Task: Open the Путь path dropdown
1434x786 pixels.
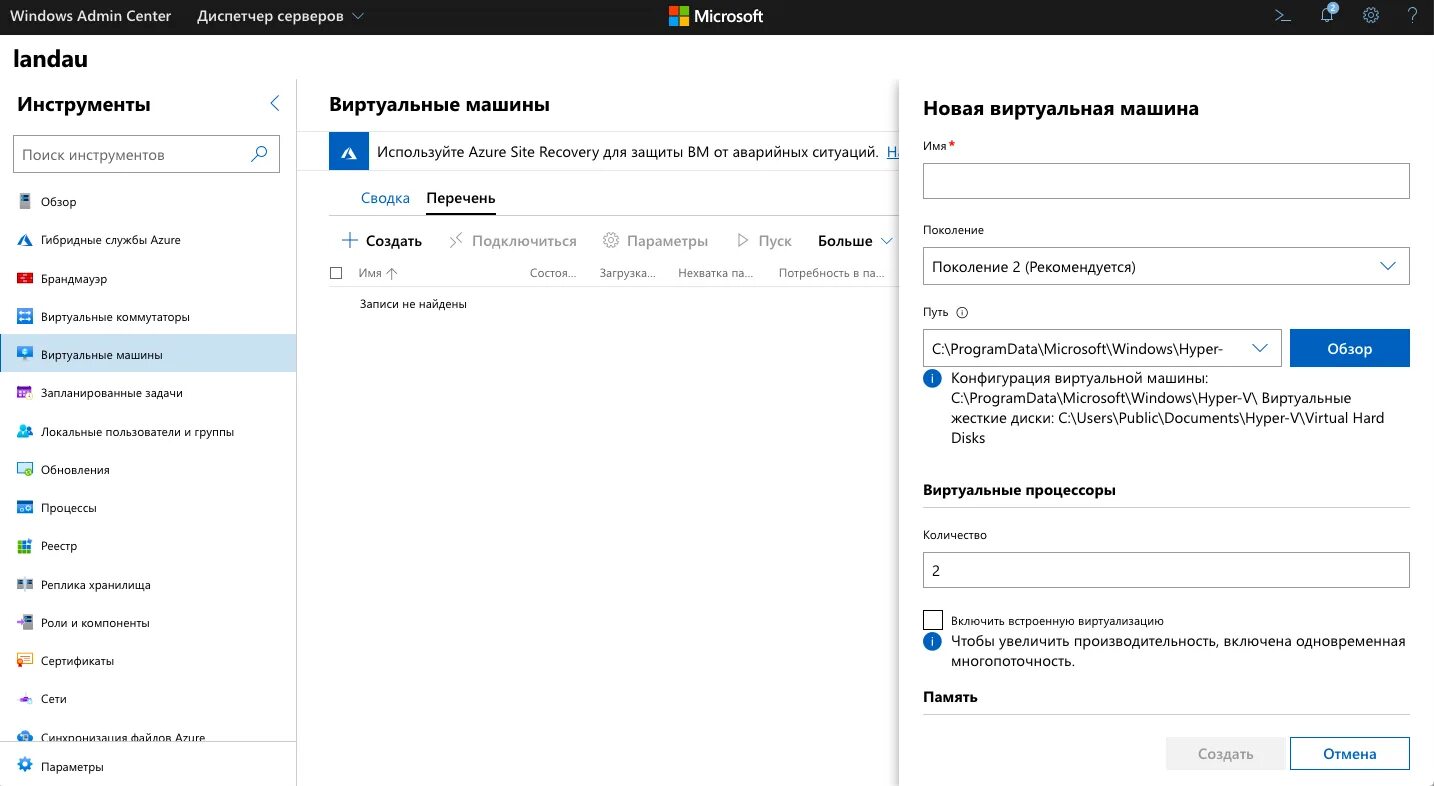Action: click(1102, 348)
